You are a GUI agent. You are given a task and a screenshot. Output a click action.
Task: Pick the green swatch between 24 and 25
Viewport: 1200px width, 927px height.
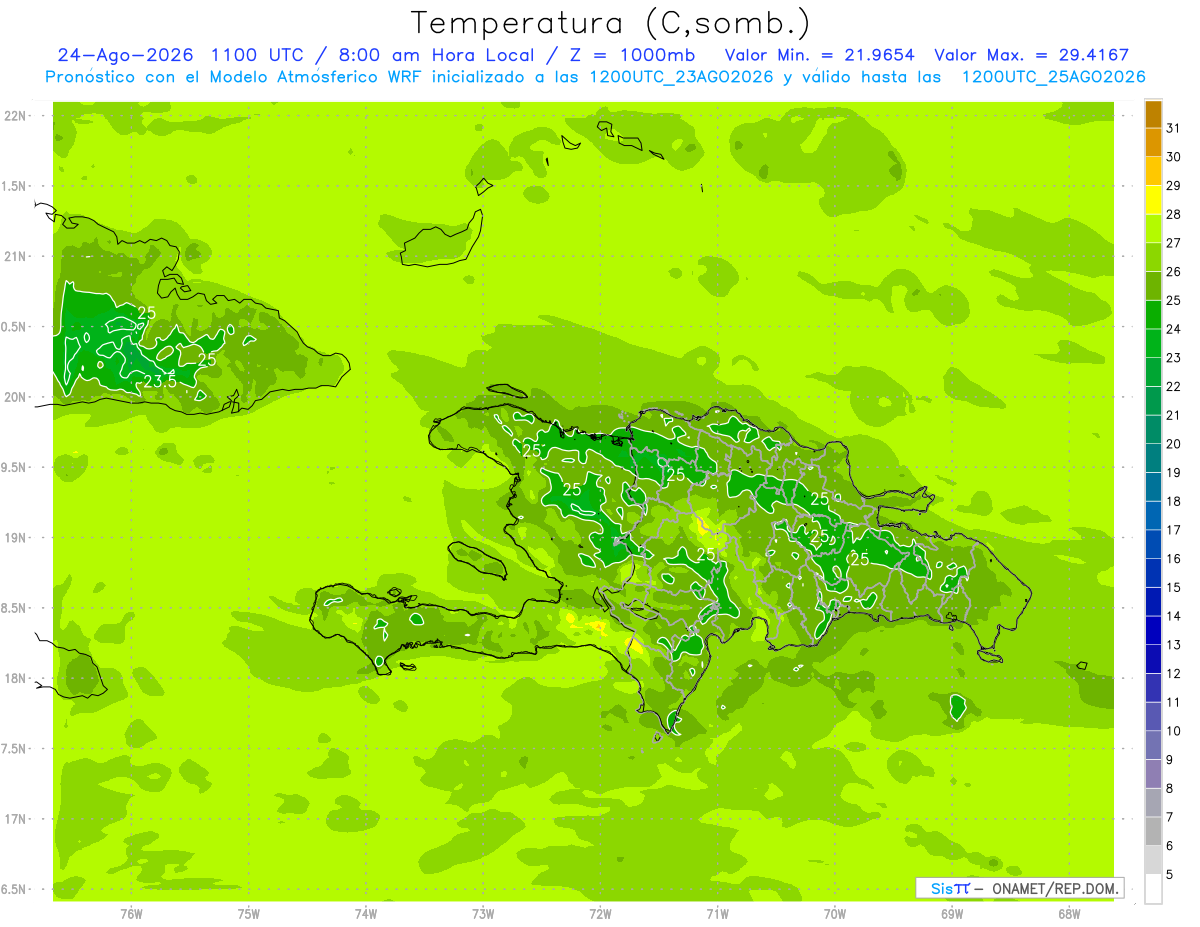[x=1153, y=314]
